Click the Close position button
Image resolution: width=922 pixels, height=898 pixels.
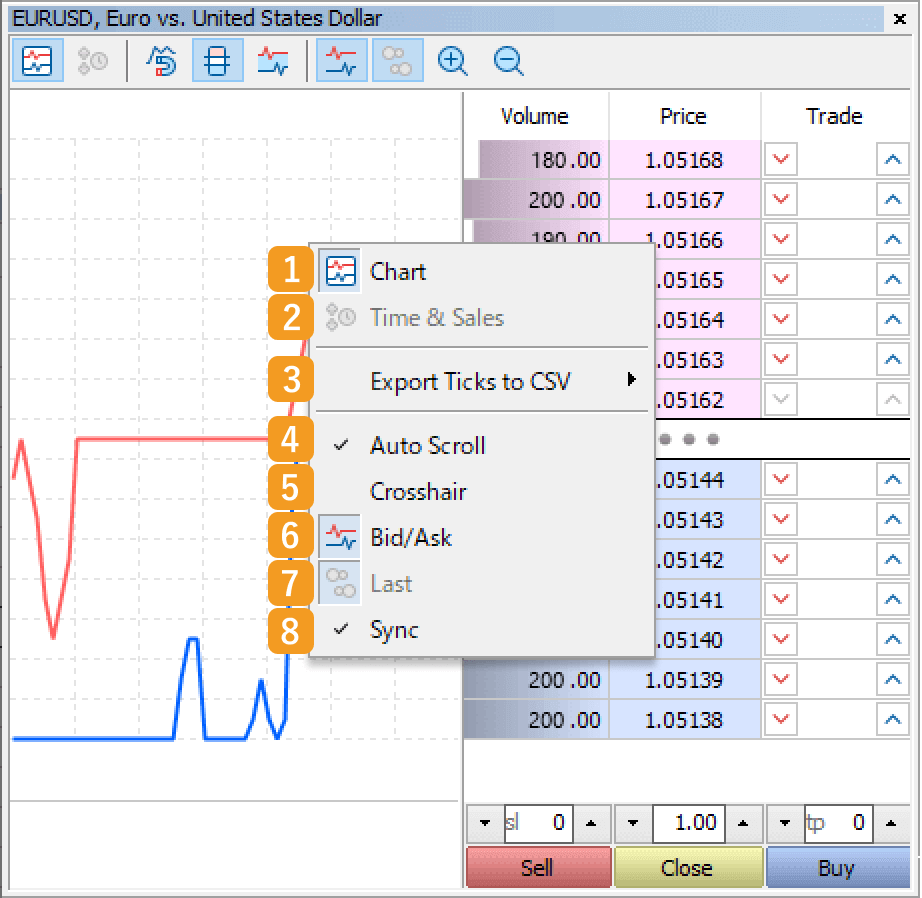(x=688, y=867)
